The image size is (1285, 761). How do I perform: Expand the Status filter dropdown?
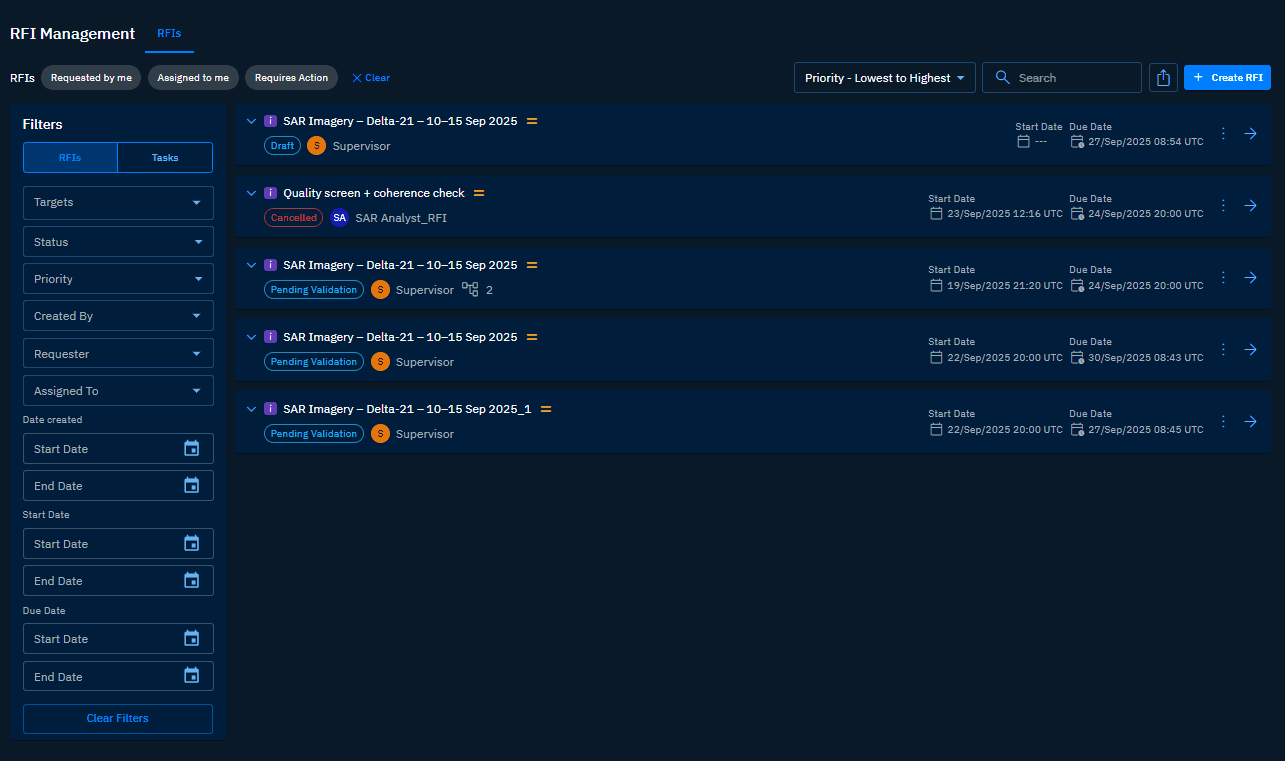118,242
